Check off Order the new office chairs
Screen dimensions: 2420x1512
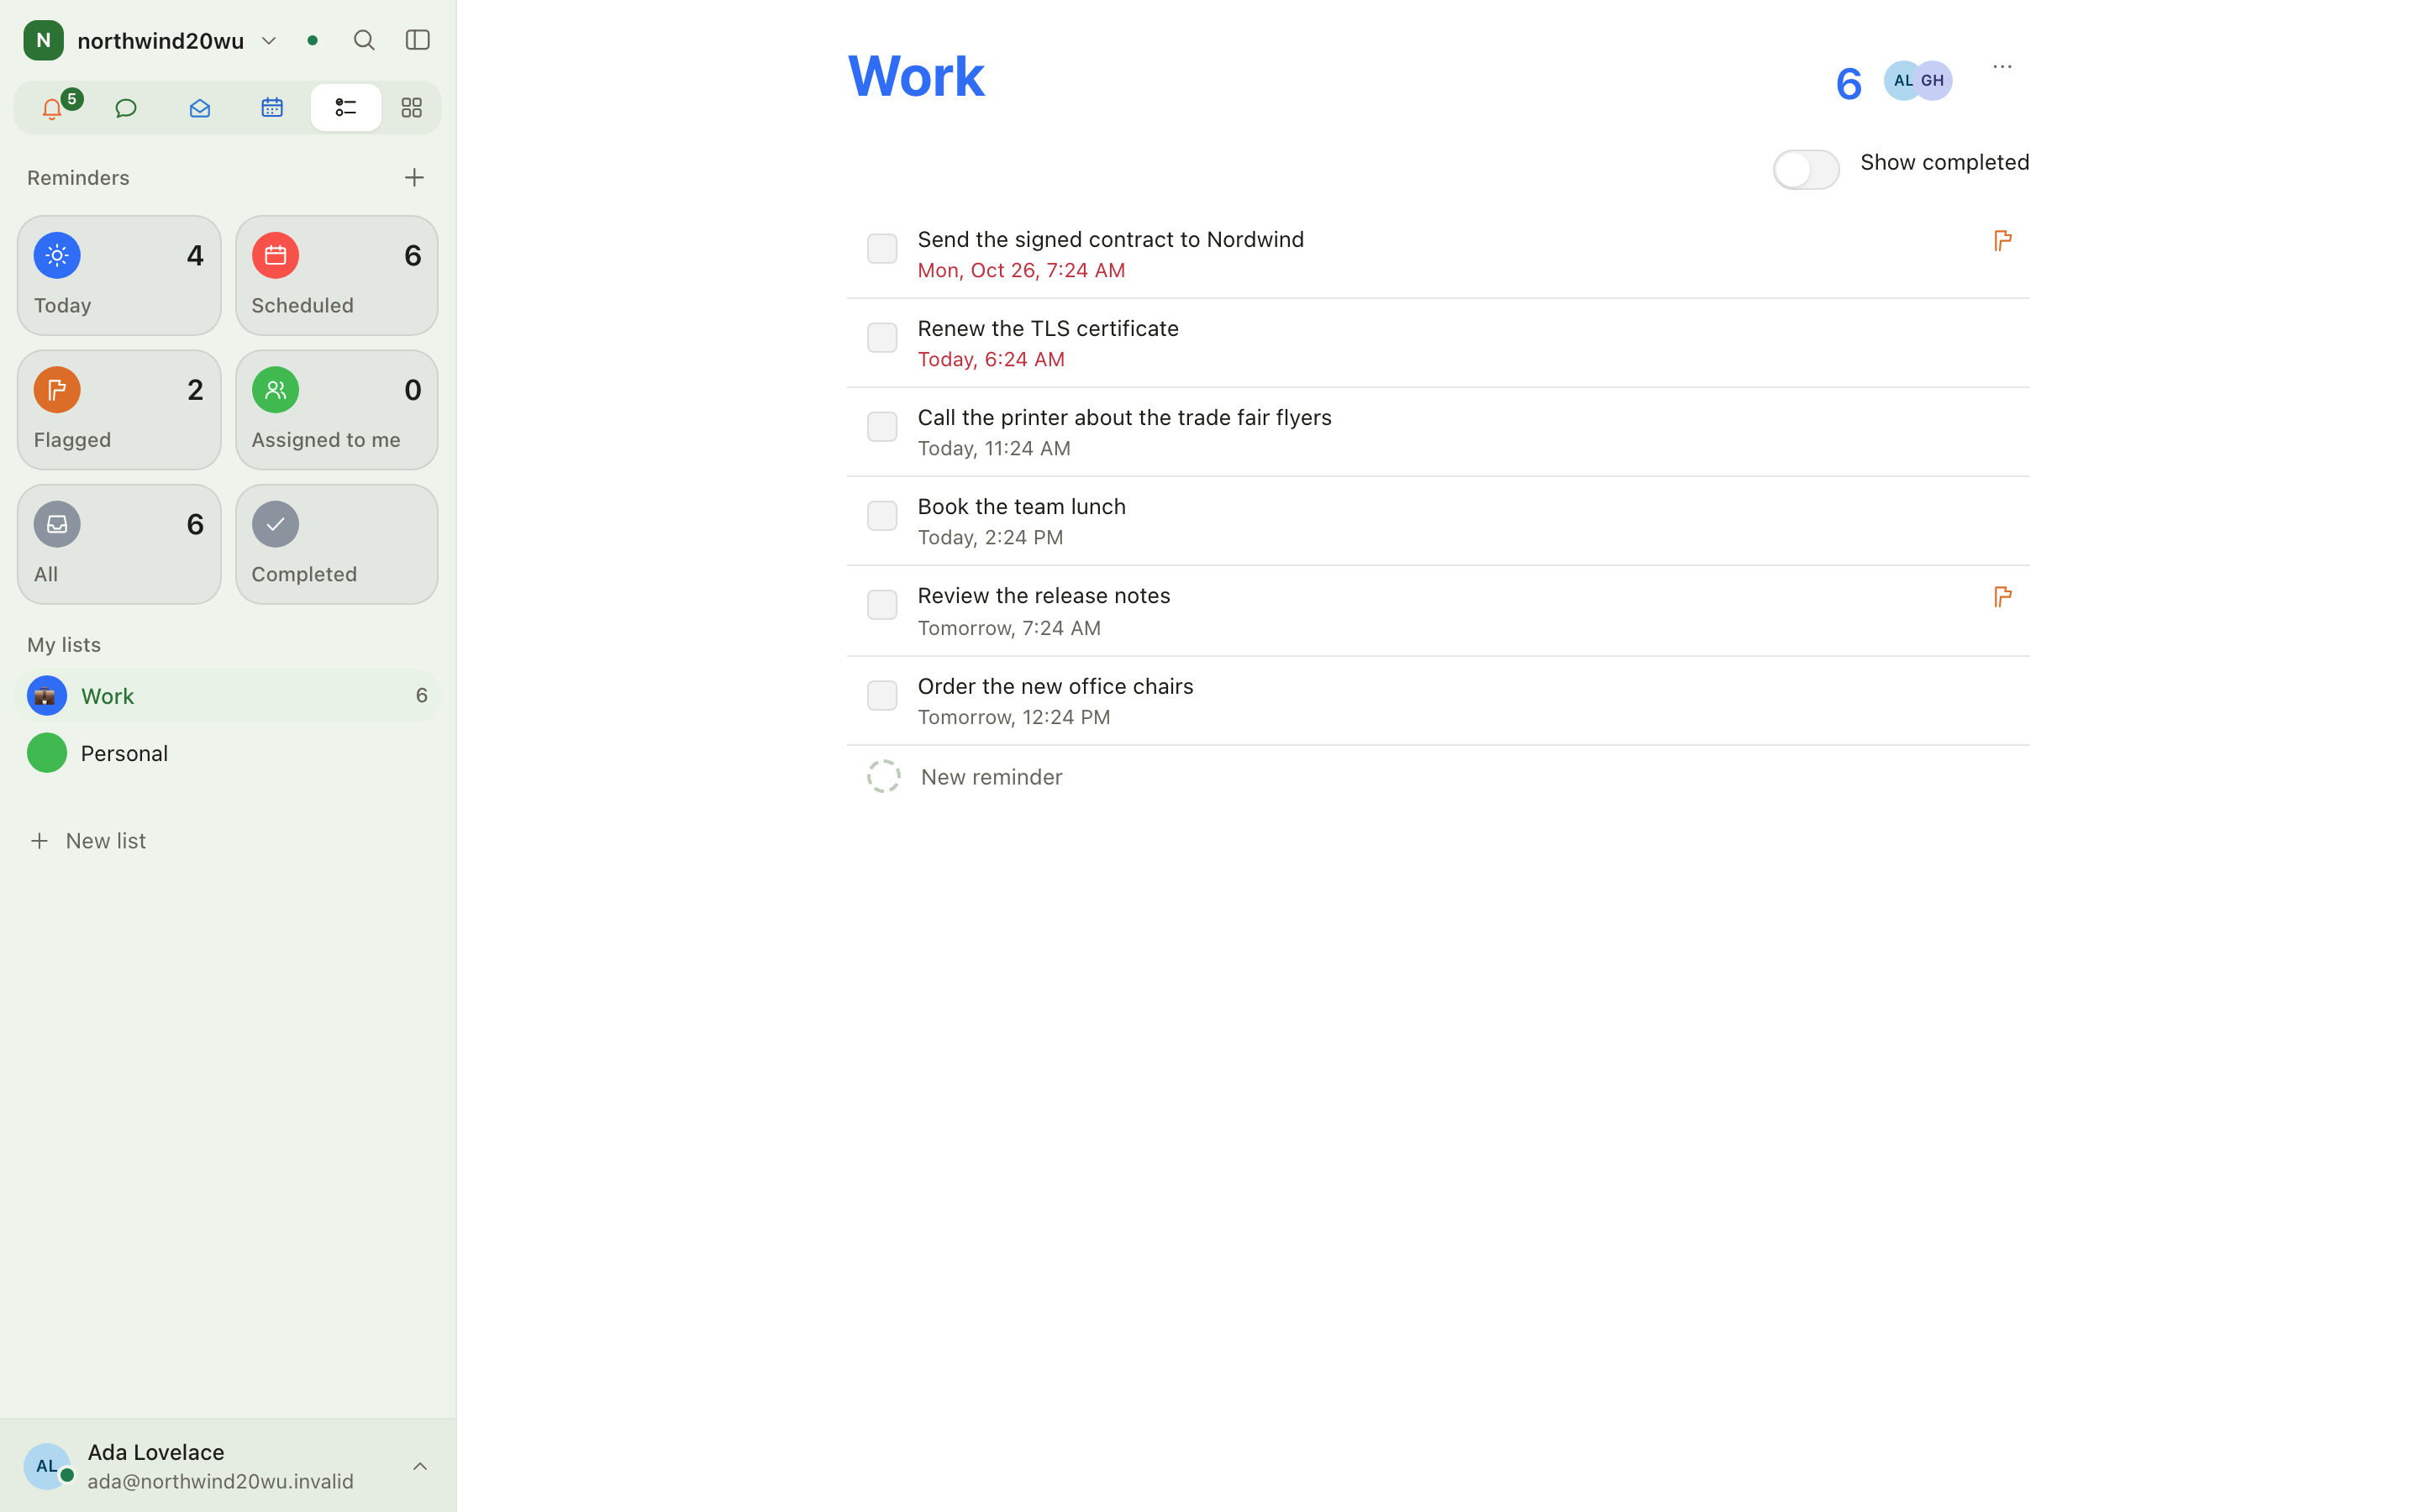point(881,695)
